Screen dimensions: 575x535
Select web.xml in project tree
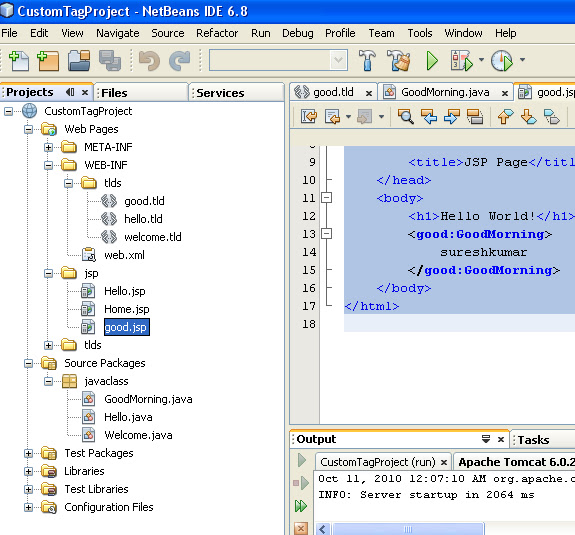tap(124, 255)
